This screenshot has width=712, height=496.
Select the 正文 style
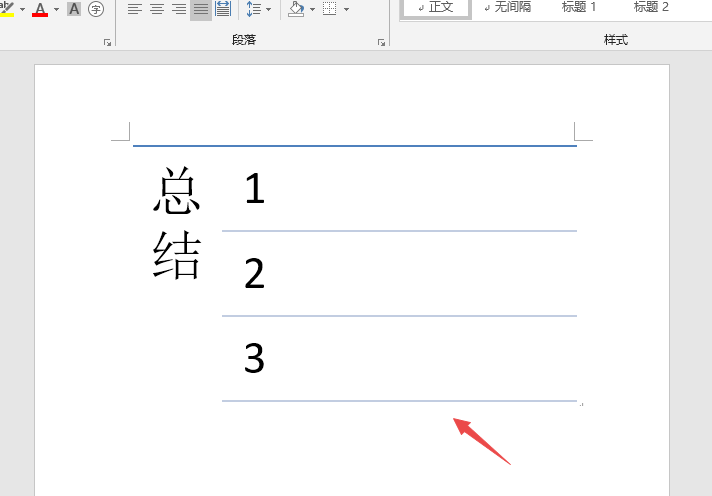pyautogui.click(x=436, y=8)
